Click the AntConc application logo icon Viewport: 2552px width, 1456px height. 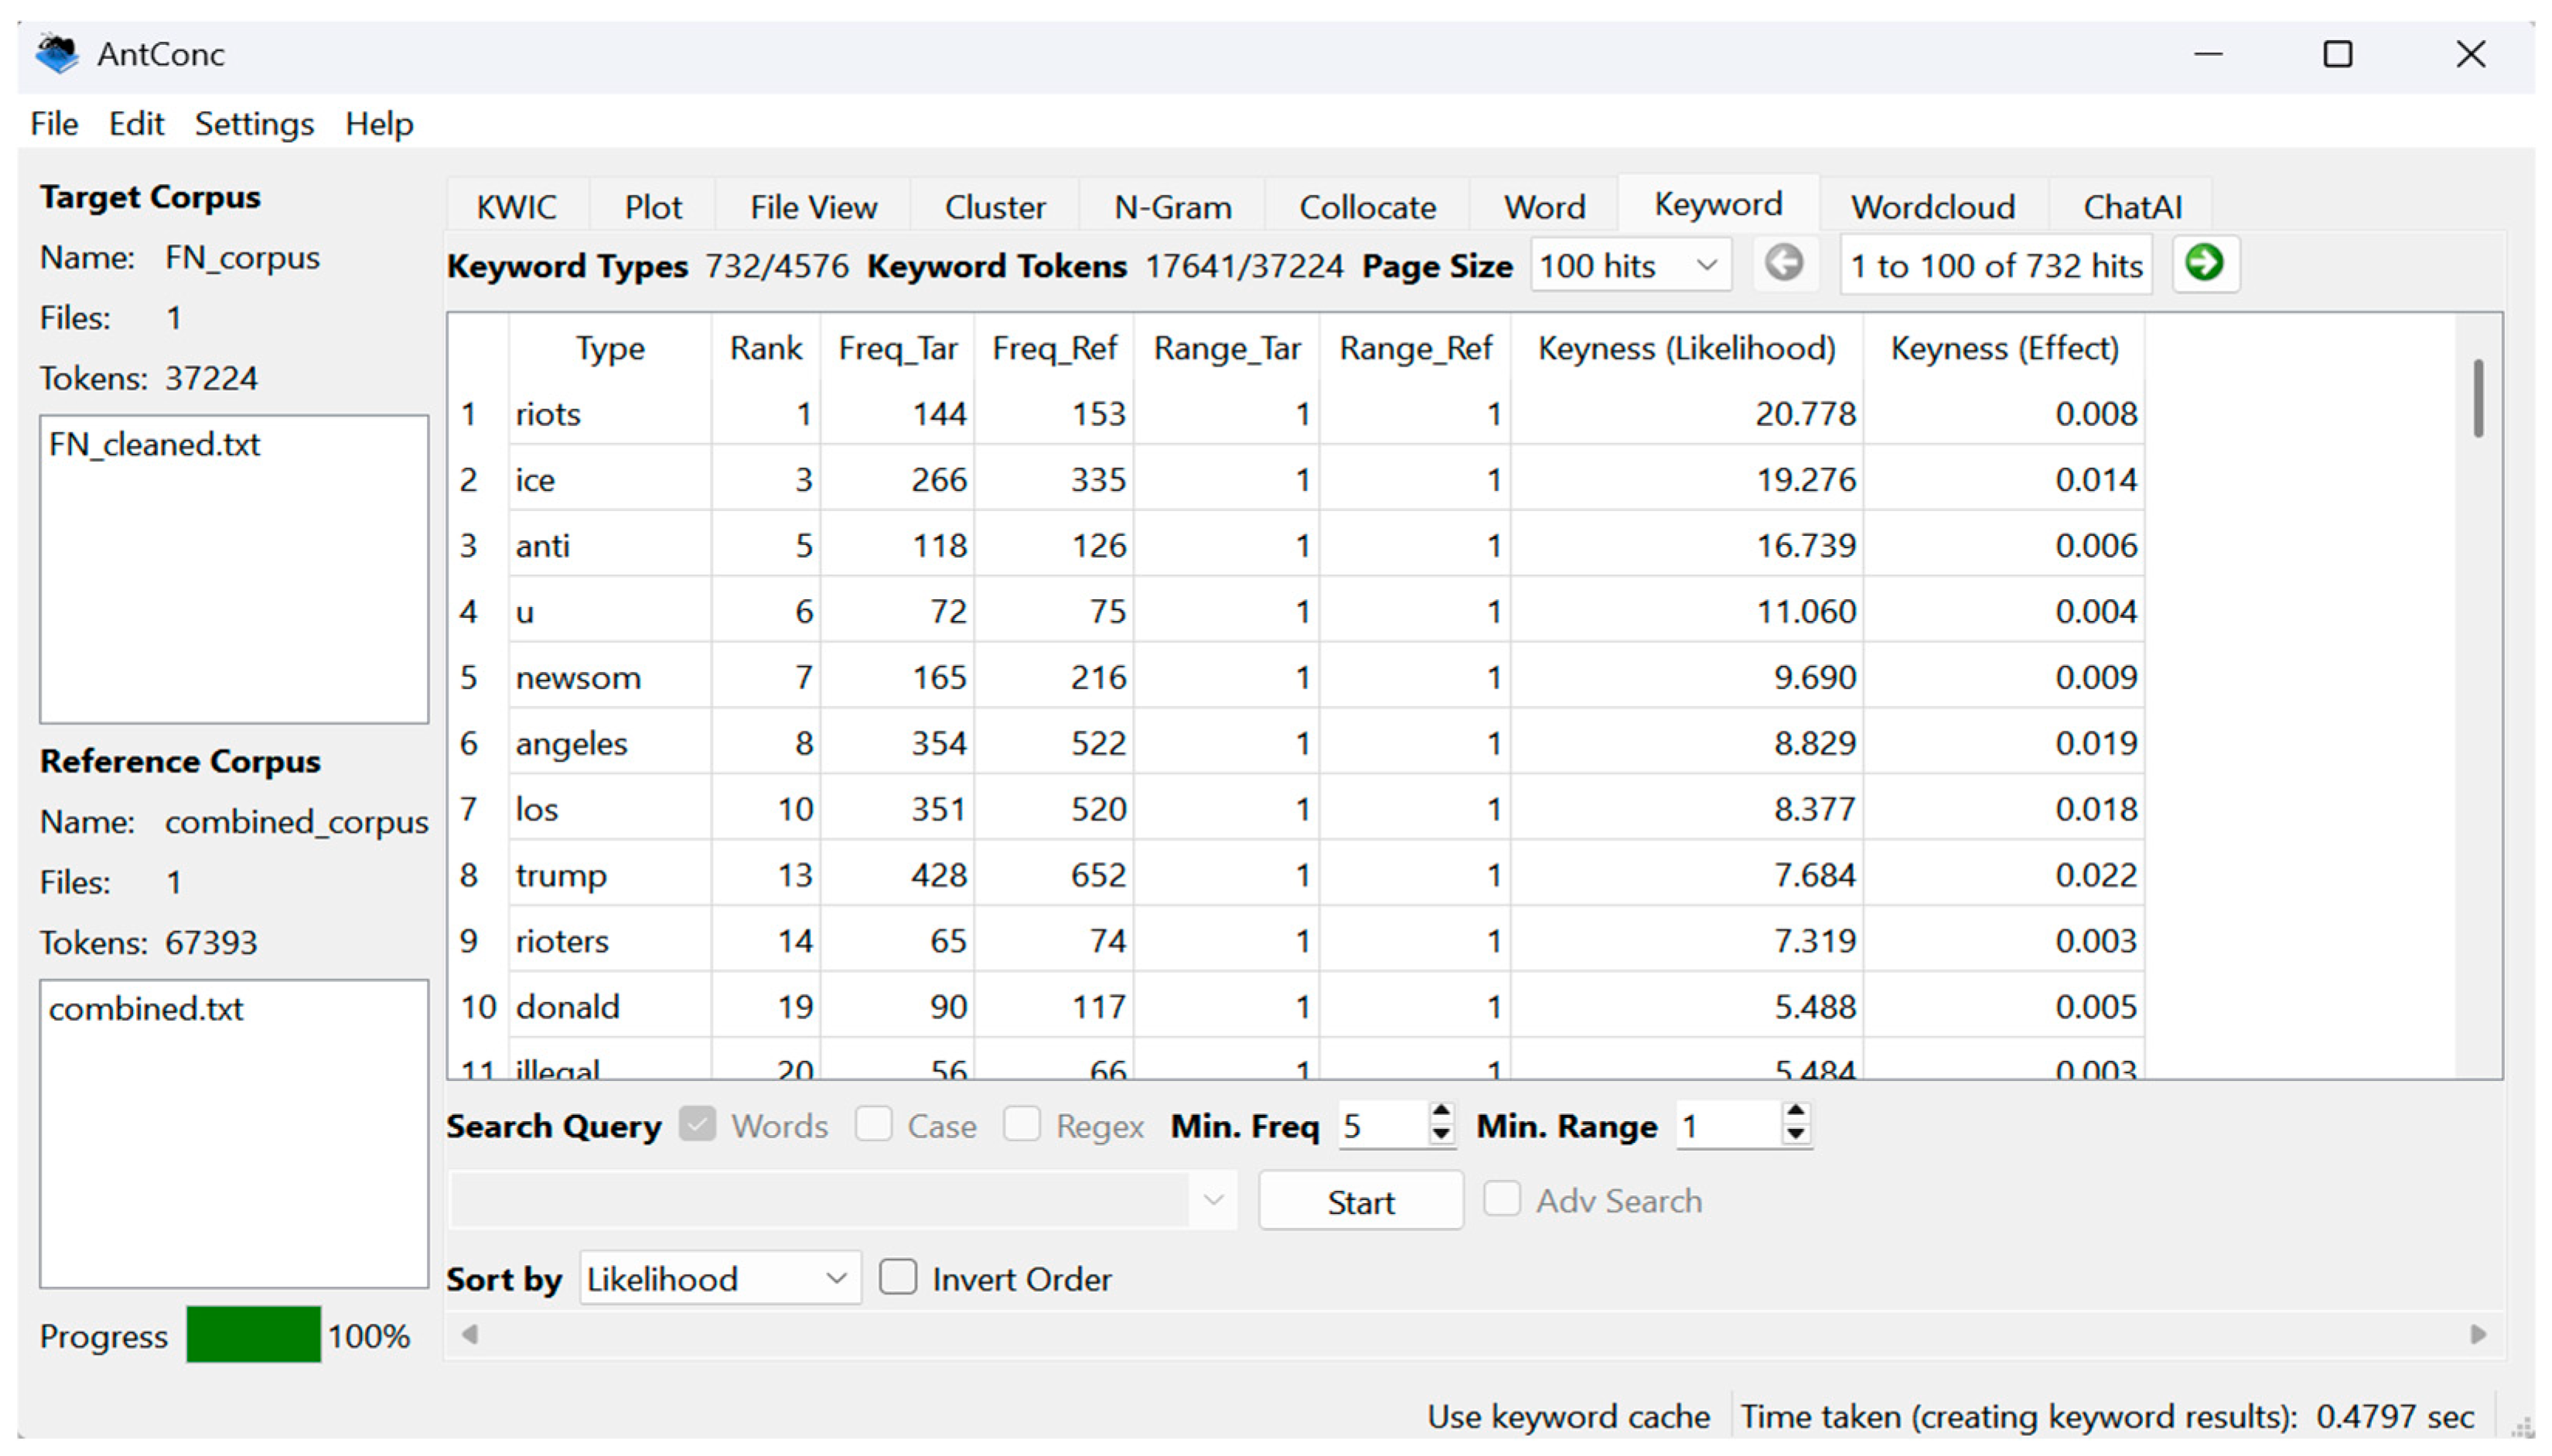click(x=57, y=53)
